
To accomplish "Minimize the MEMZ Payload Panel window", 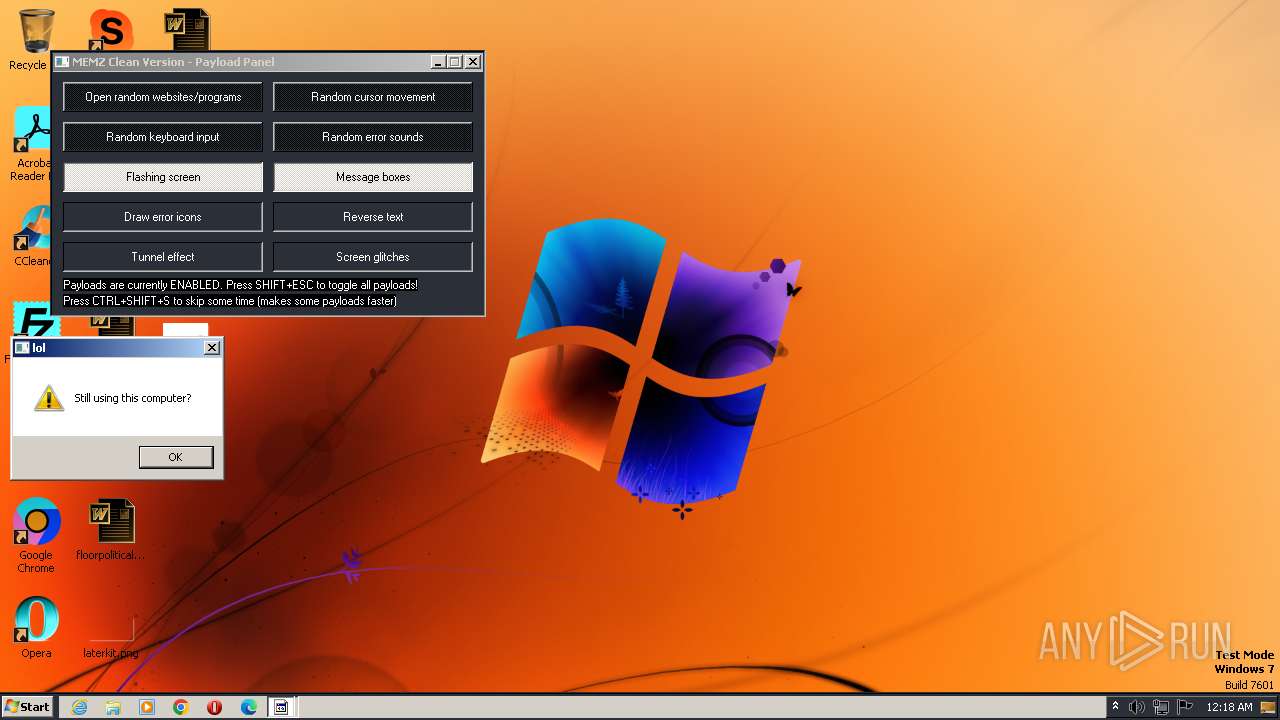I will pyautogui.click(x=438, y=62).
